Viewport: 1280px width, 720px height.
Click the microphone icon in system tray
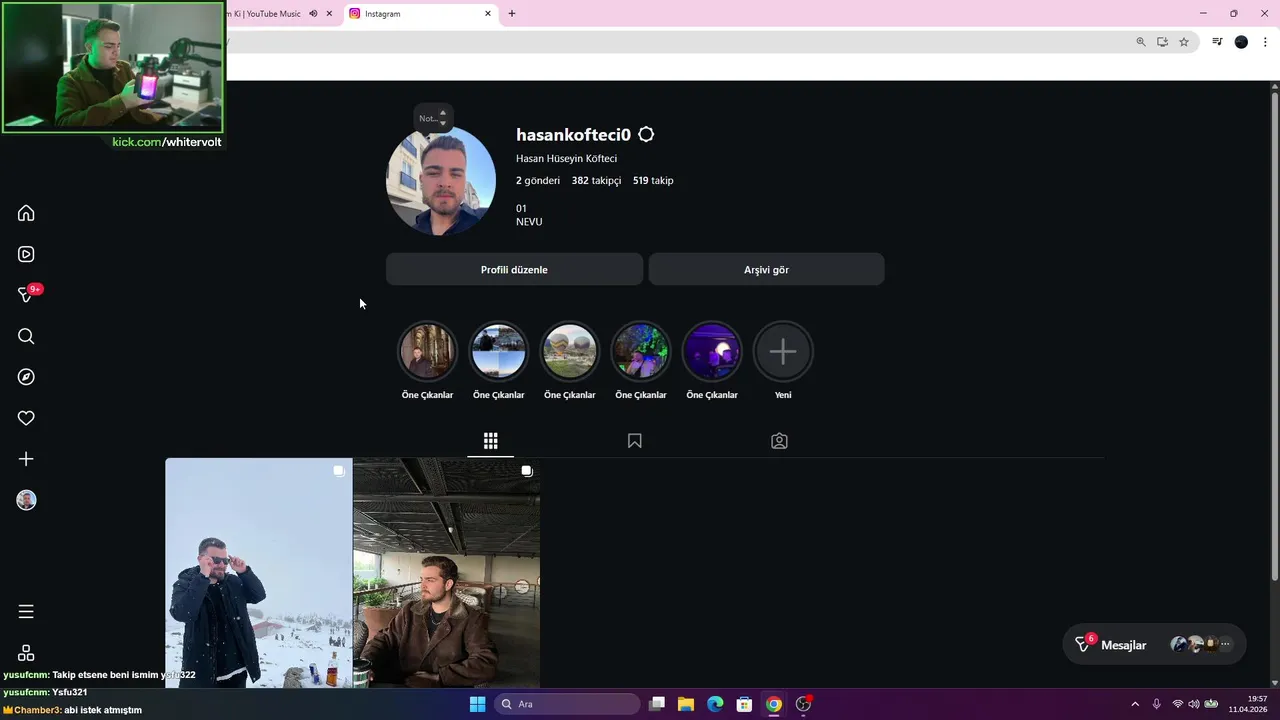[1157, 704]
